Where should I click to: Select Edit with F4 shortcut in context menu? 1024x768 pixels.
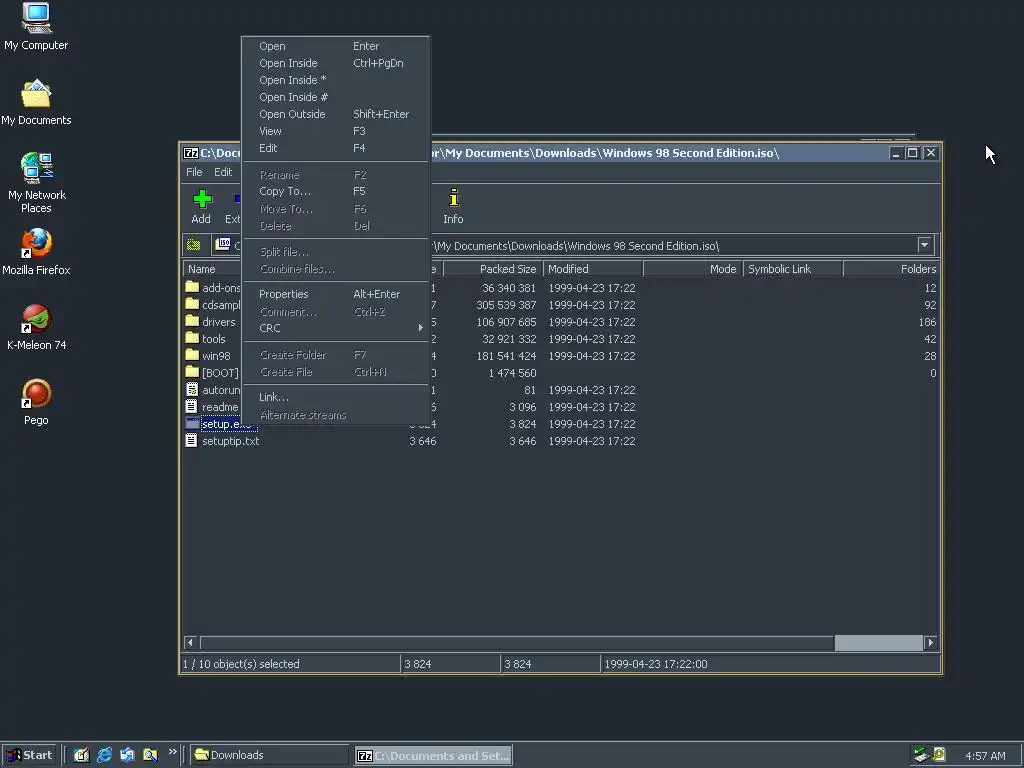click(336, 148)
